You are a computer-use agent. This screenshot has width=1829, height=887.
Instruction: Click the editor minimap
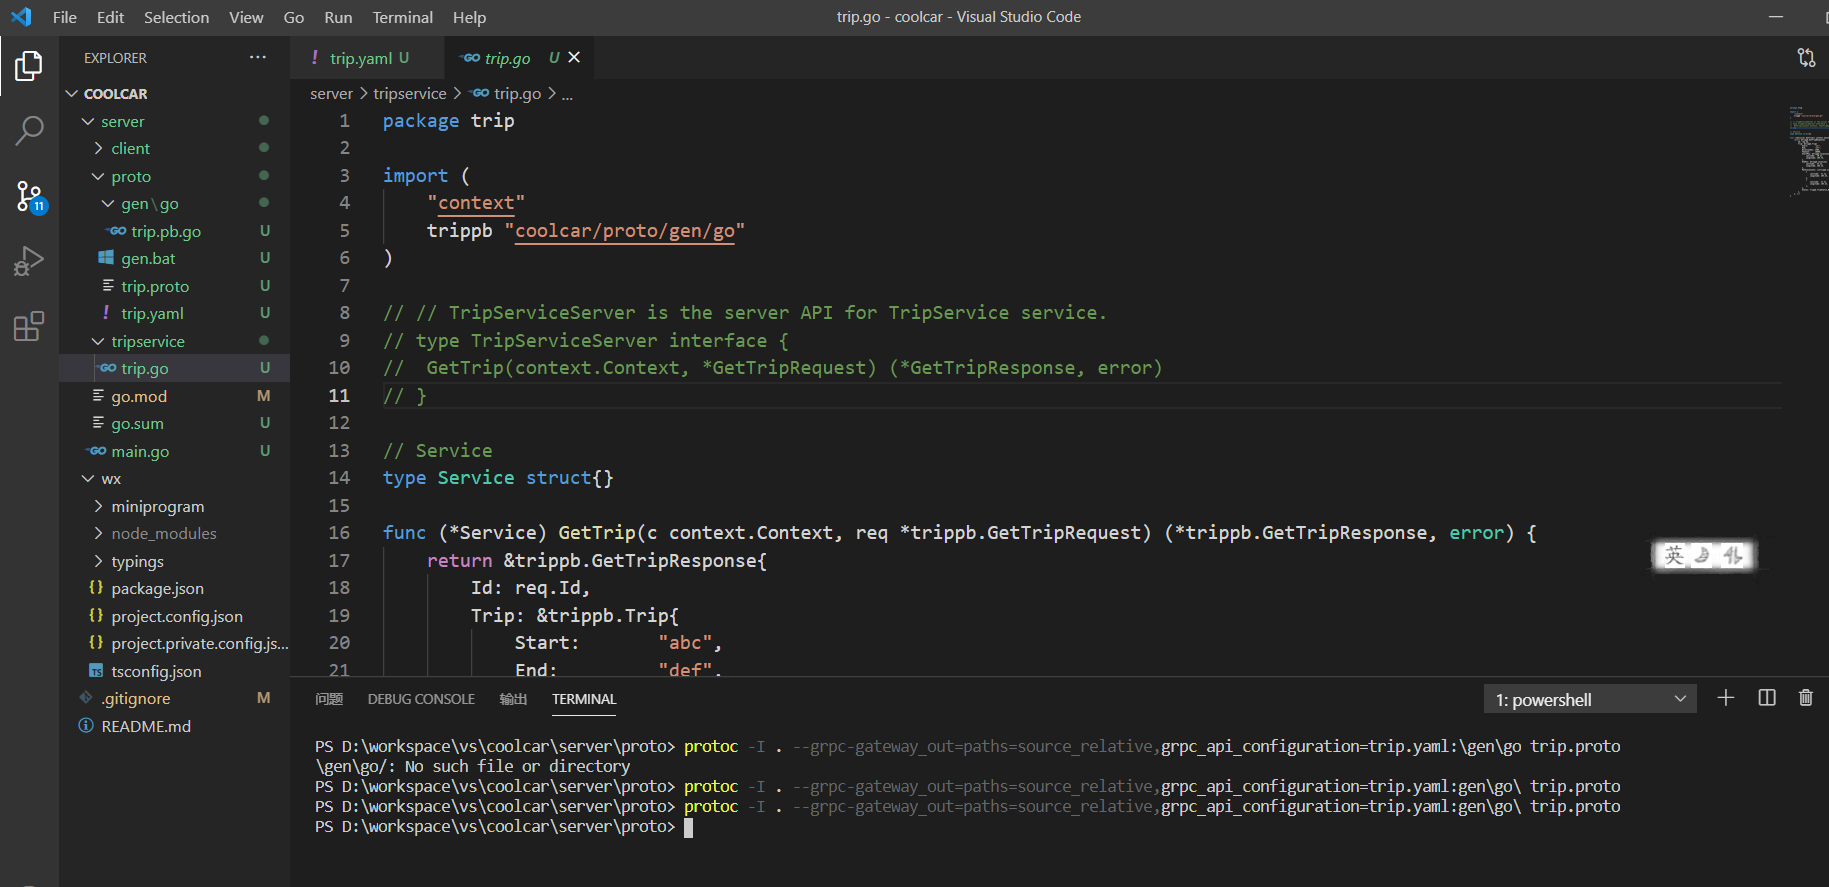pyautogui.click(x=1807, y=150)
